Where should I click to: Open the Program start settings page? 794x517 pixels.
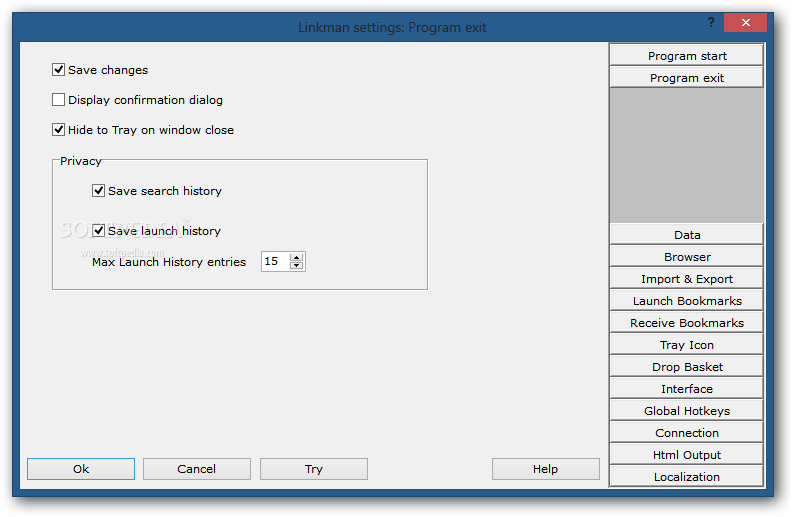687,56
